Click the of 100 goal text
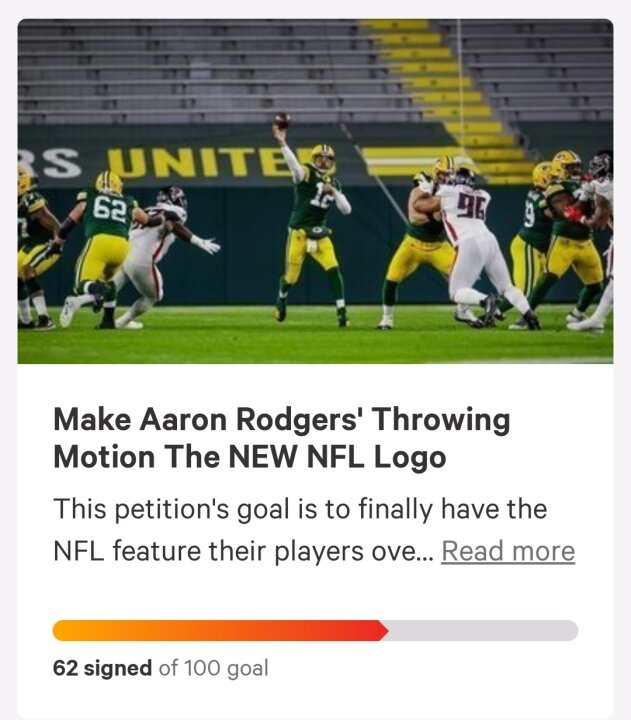Image resolution: width=631 pixels, height=720 pixels. click(214, 668)
